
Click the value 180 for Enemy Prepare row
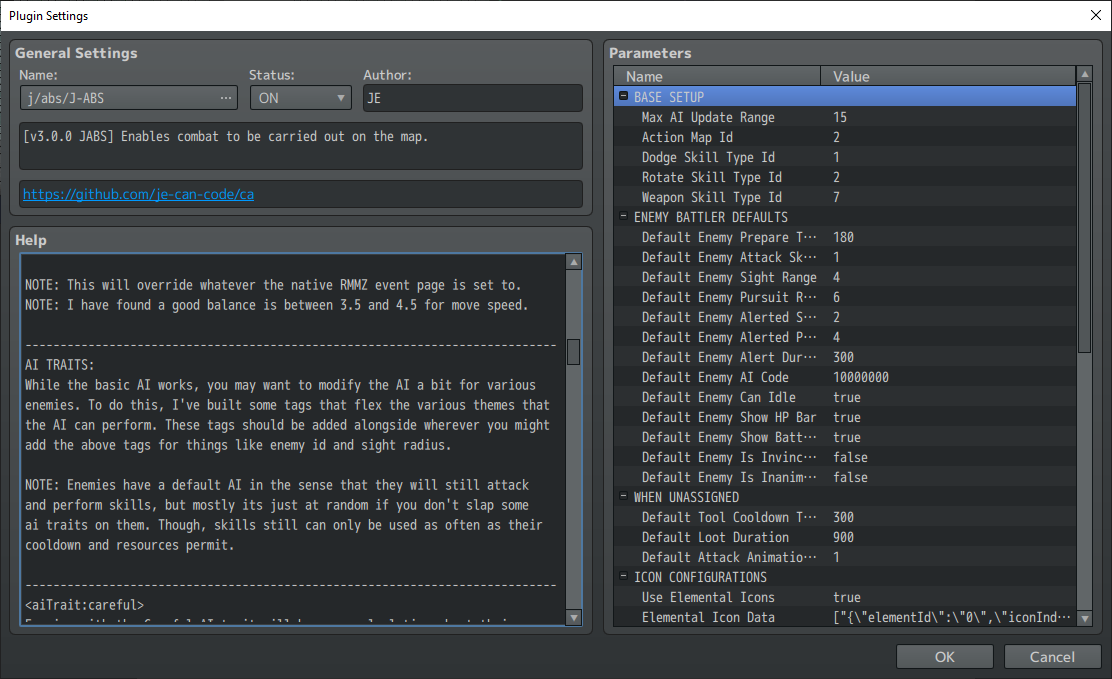click(x=843, y=237)
